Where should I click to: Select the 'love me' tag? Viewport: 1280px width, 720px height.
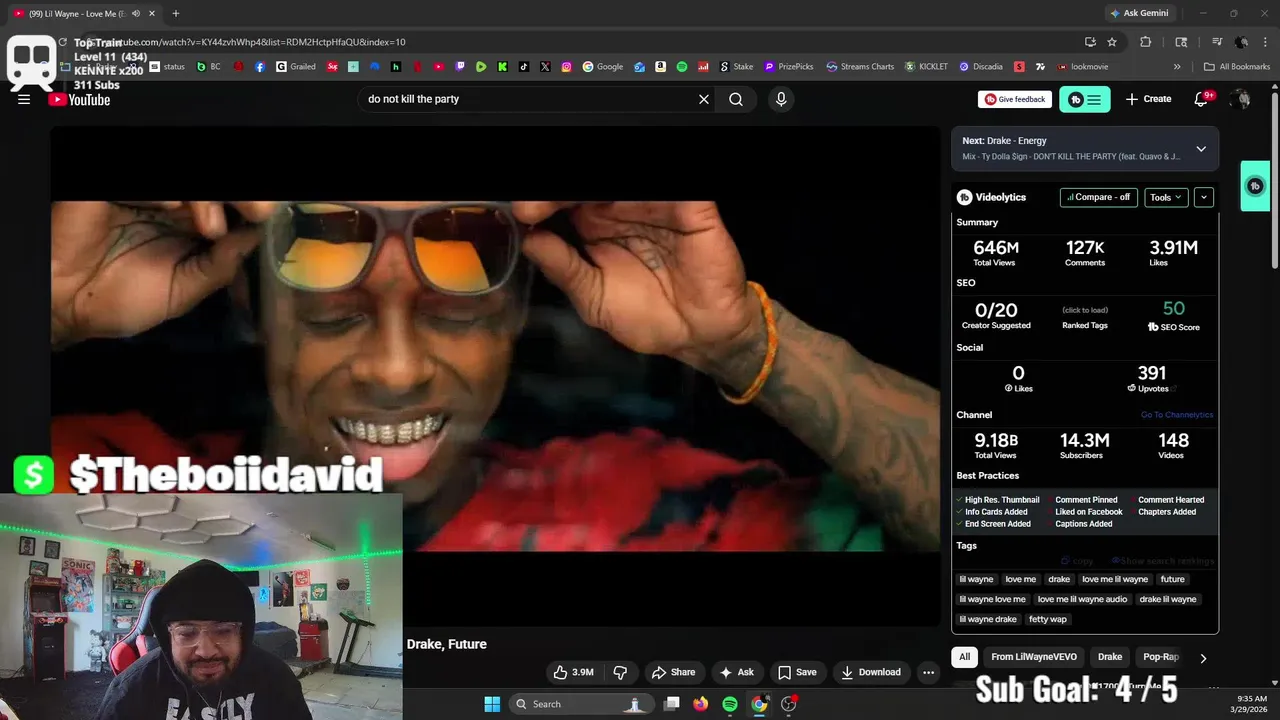(1021, 579)
